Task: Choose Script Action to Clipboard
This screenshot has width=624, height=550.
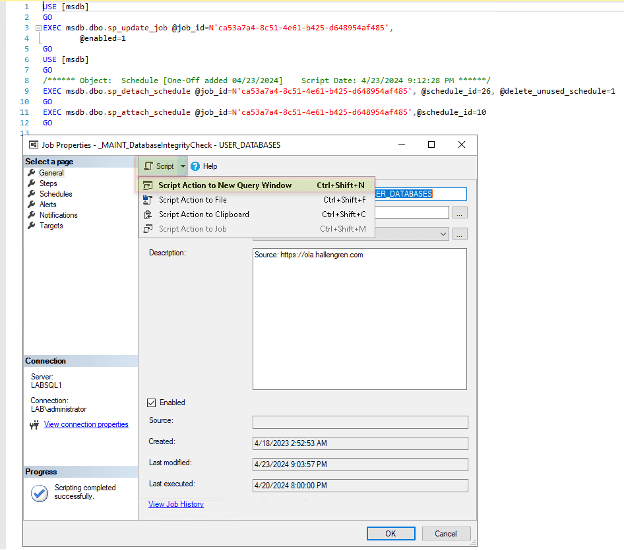Action: click(x=255, y=215)
